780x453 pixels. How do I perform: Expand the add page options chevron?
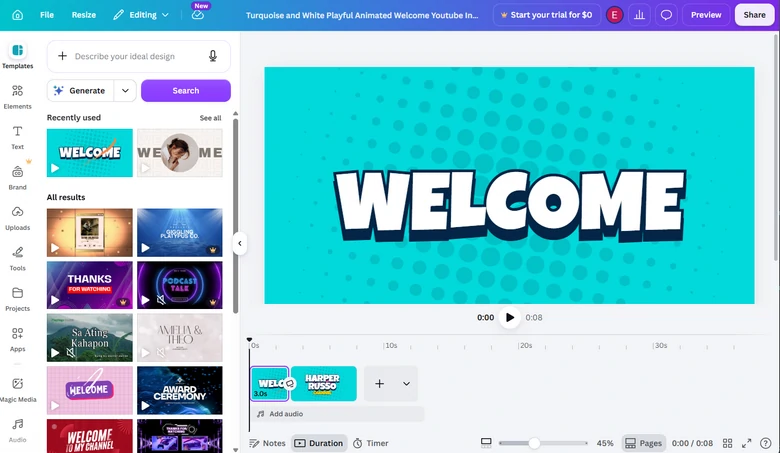click(x=406, y=383)
